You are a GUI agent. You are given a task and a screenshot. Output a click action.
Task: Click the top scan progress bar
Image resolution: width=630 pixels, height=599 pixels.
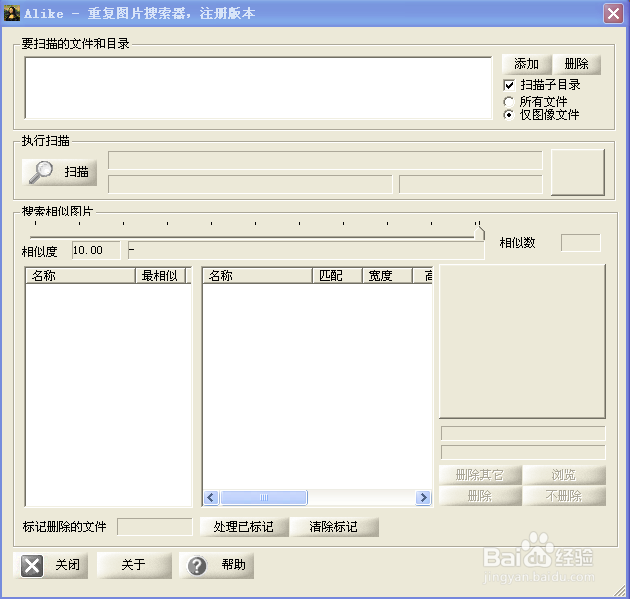pos(325,160)
